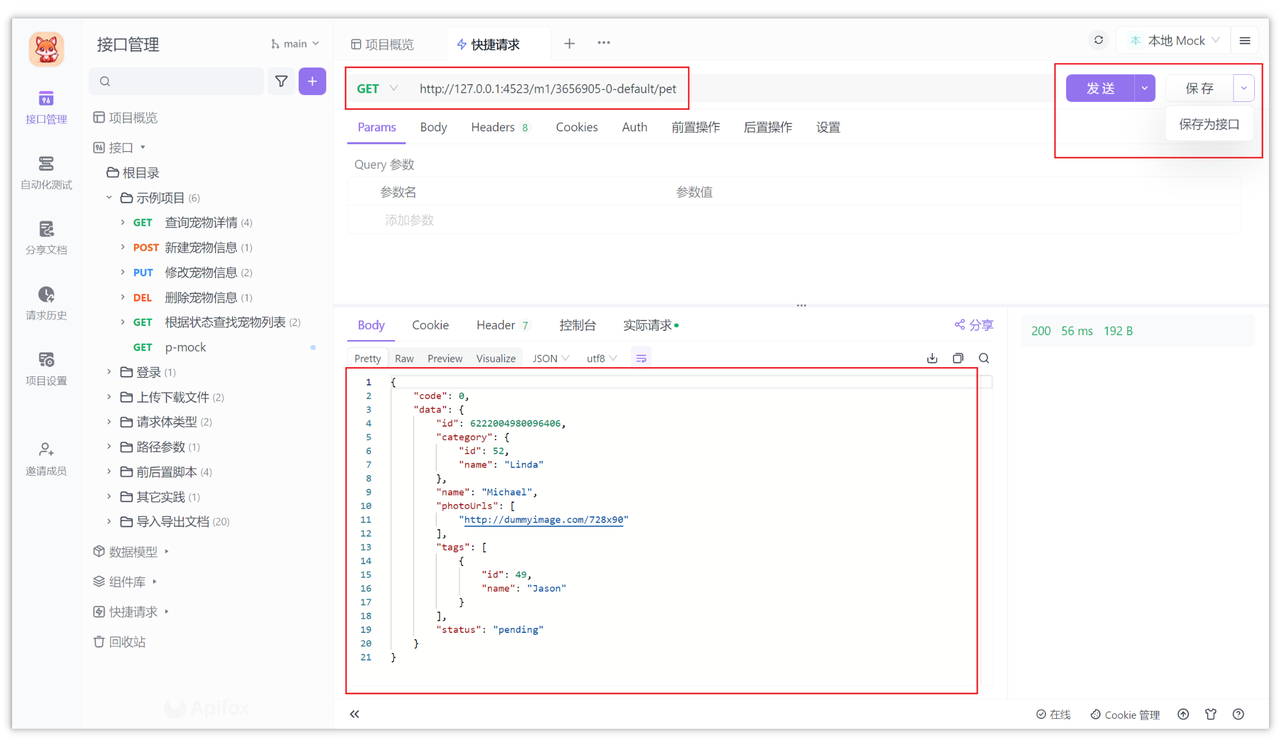
Task: Open the response 控制台 tab
Action: (577, 325)
